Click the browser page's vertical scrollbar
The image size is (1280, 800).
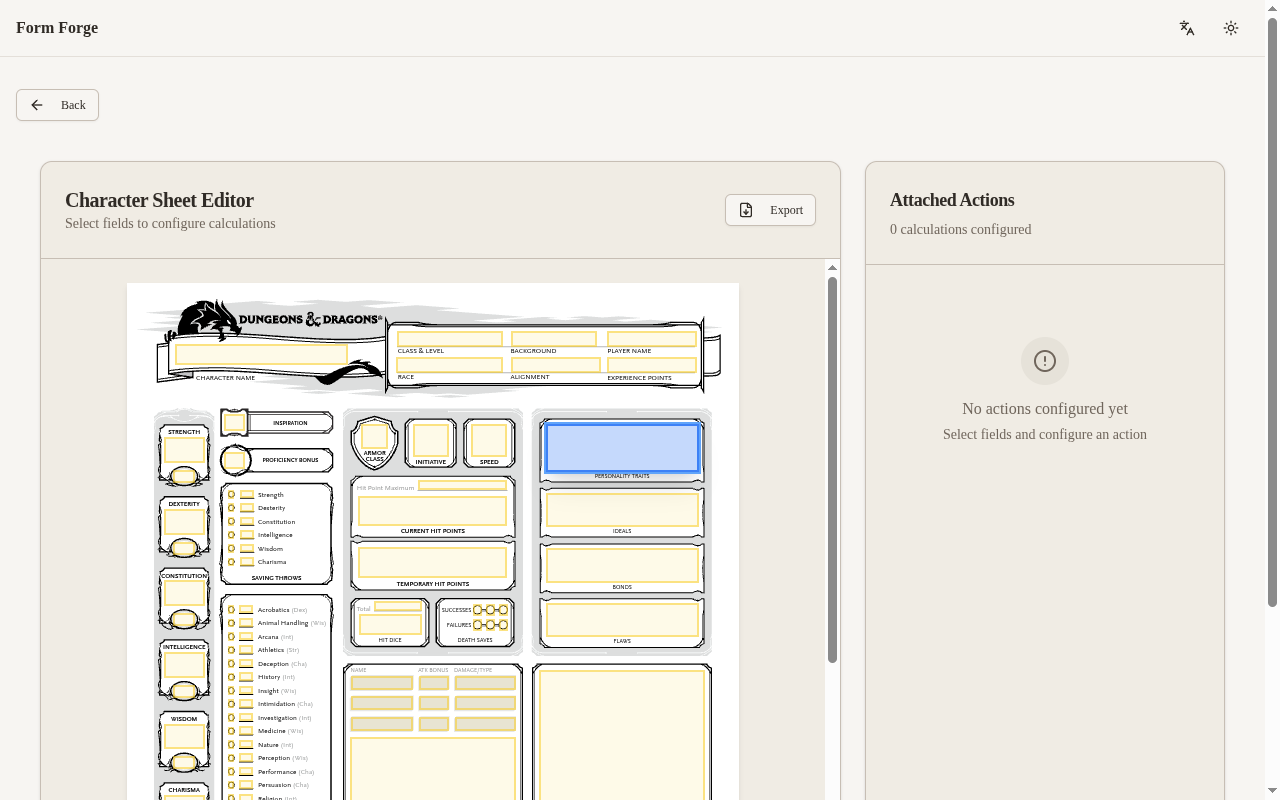1272,312
